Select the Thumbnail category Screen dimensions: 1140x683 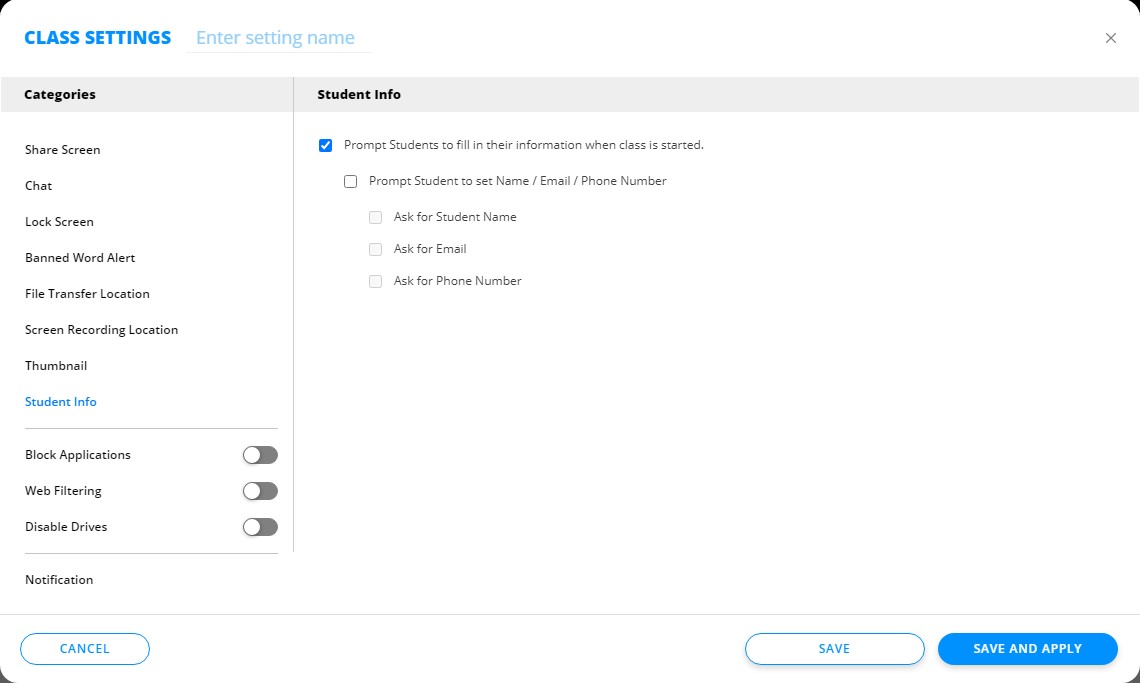(56, 366)
